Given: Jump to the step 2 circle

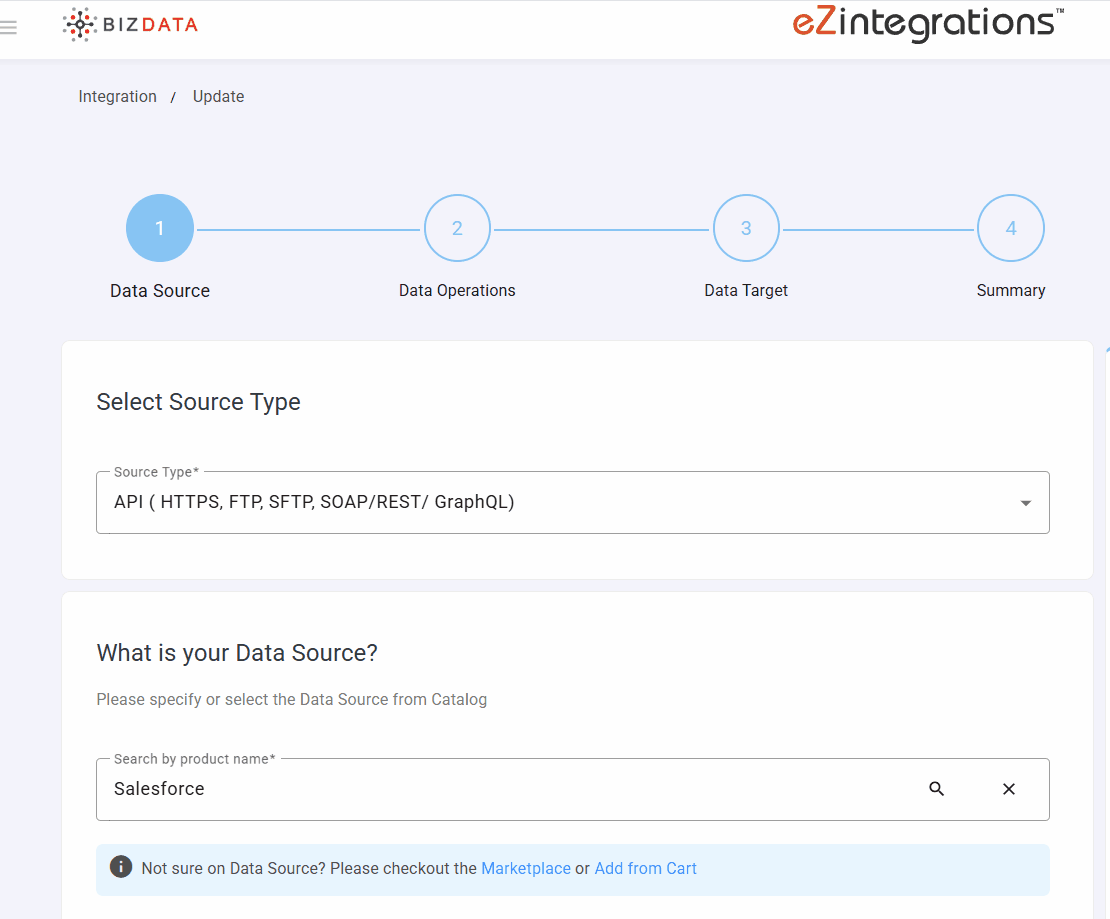Looking at the screenshot, I should click(457, 228).
